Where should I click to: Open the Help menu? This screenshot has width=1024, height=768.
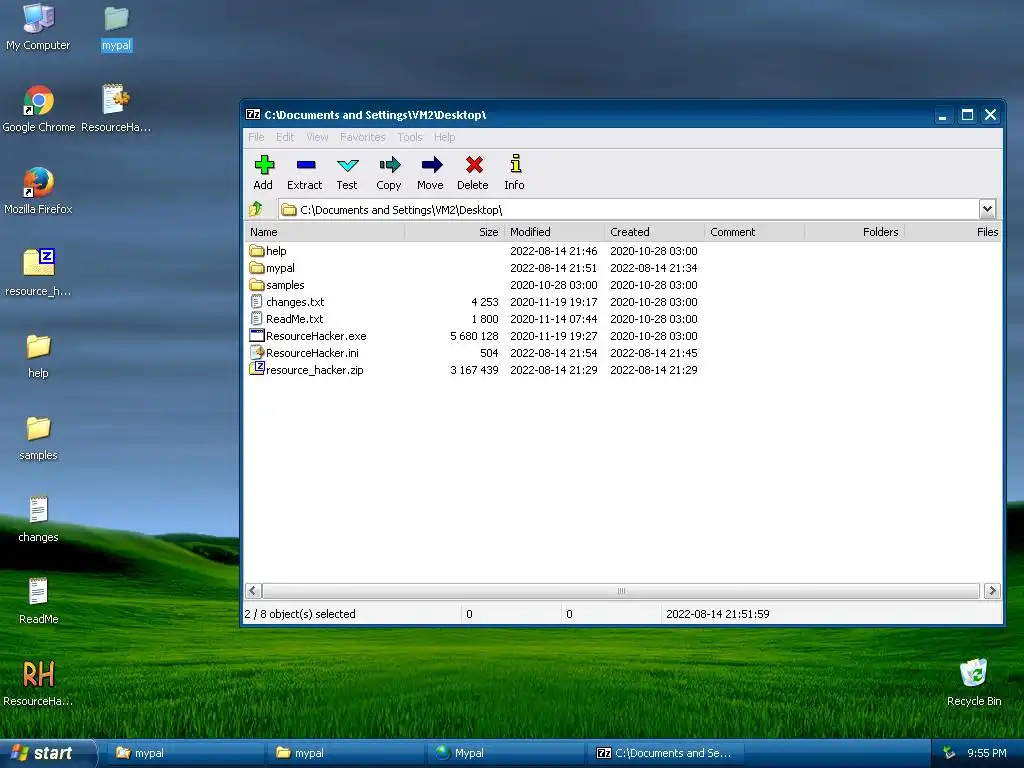pyautogui.click(x=445, y=137)
